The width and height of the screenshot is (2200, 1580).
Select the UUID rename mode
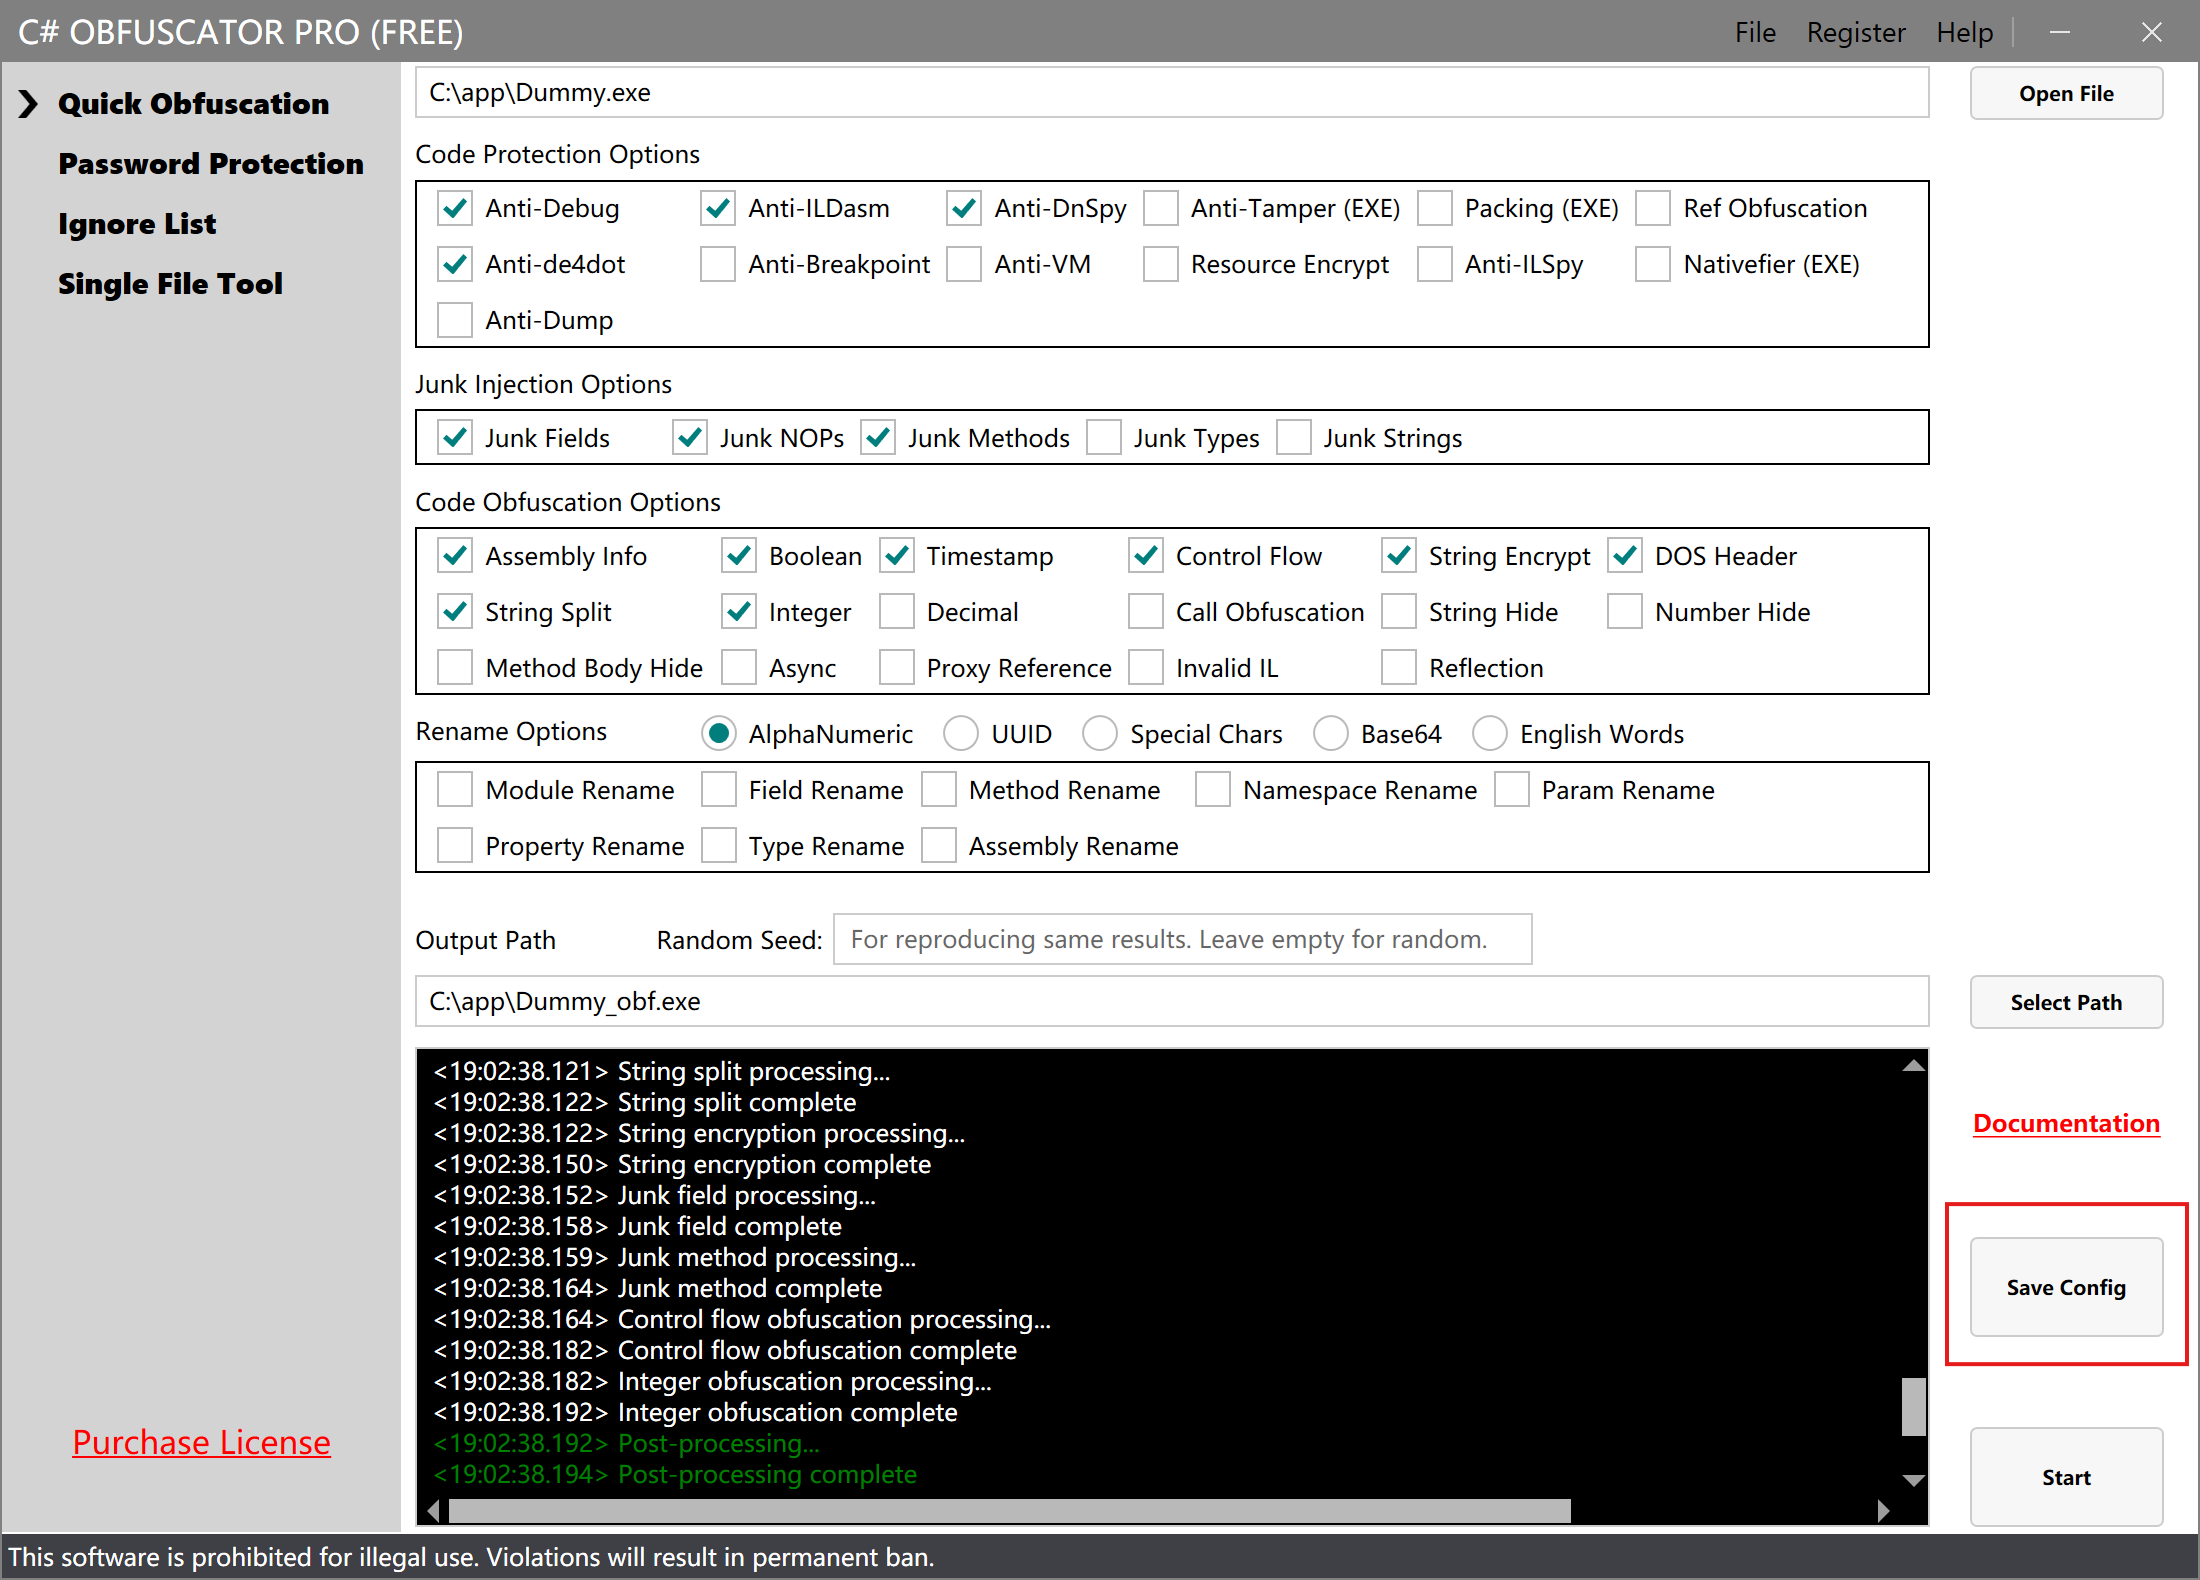tap(960, 733)
